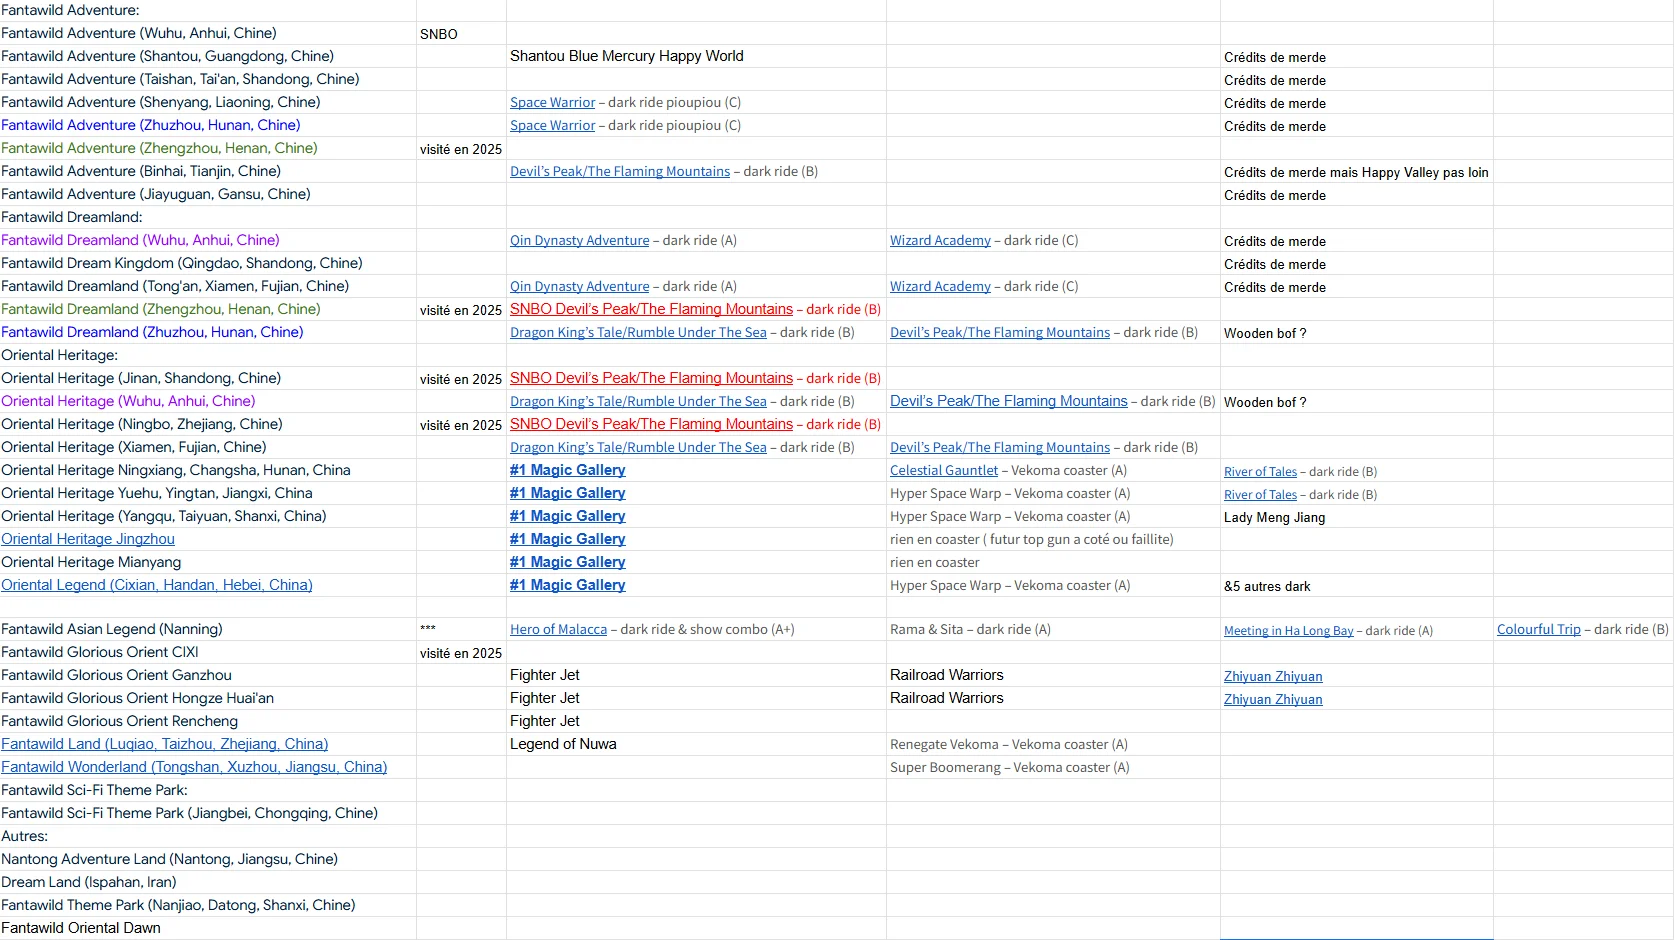1674x940 pixels.
Task: Open Hero of Malacca link
Action: point(558,629)
